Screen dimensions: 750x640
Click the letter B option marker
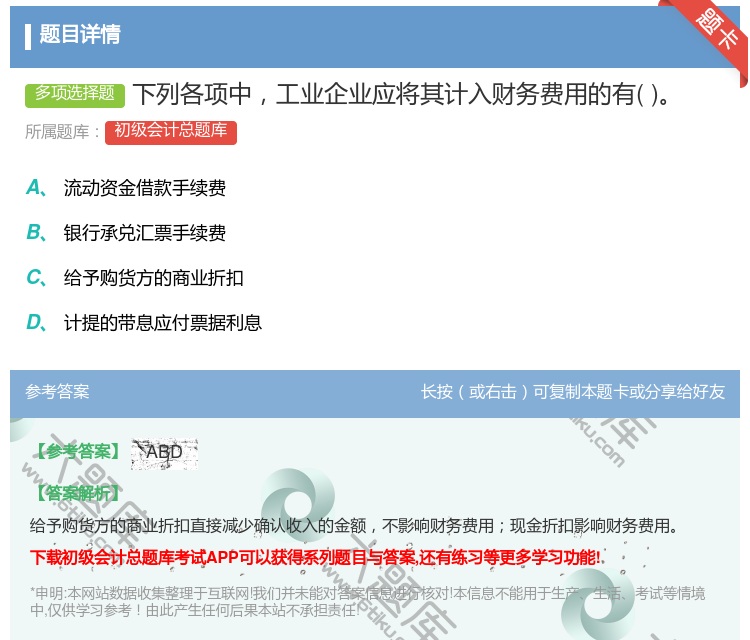point(36,232)
